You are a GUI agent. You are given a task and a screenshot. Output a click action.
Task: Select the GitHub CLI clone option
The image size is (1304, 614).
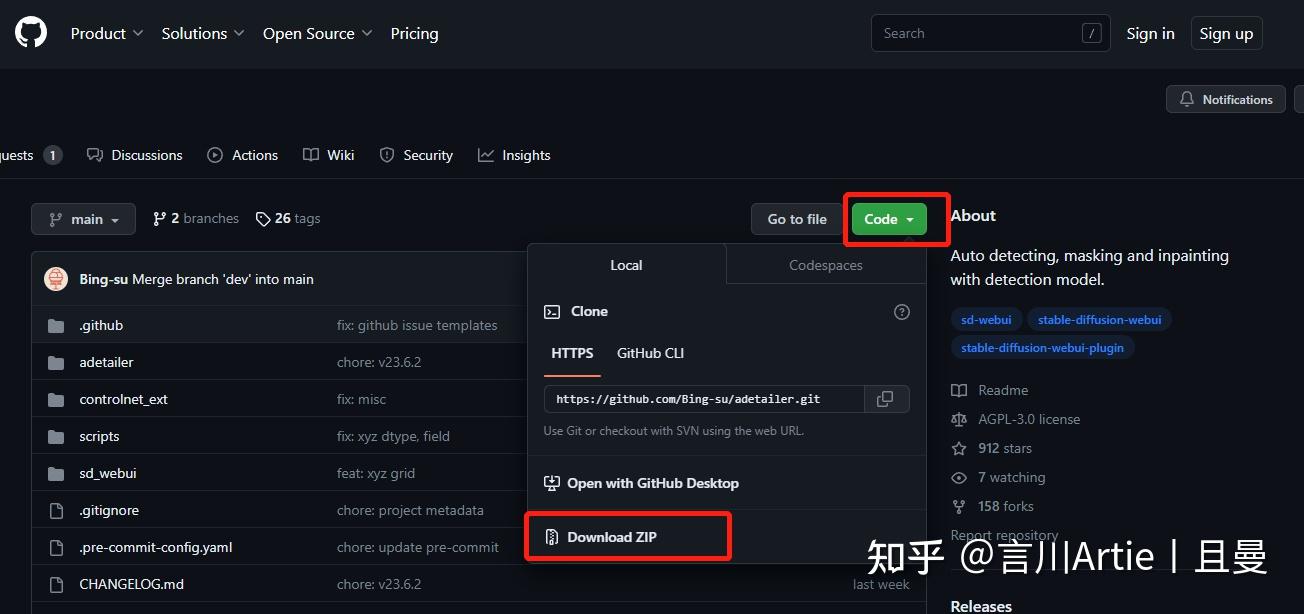pyautogui.click(x=650, y=353)
